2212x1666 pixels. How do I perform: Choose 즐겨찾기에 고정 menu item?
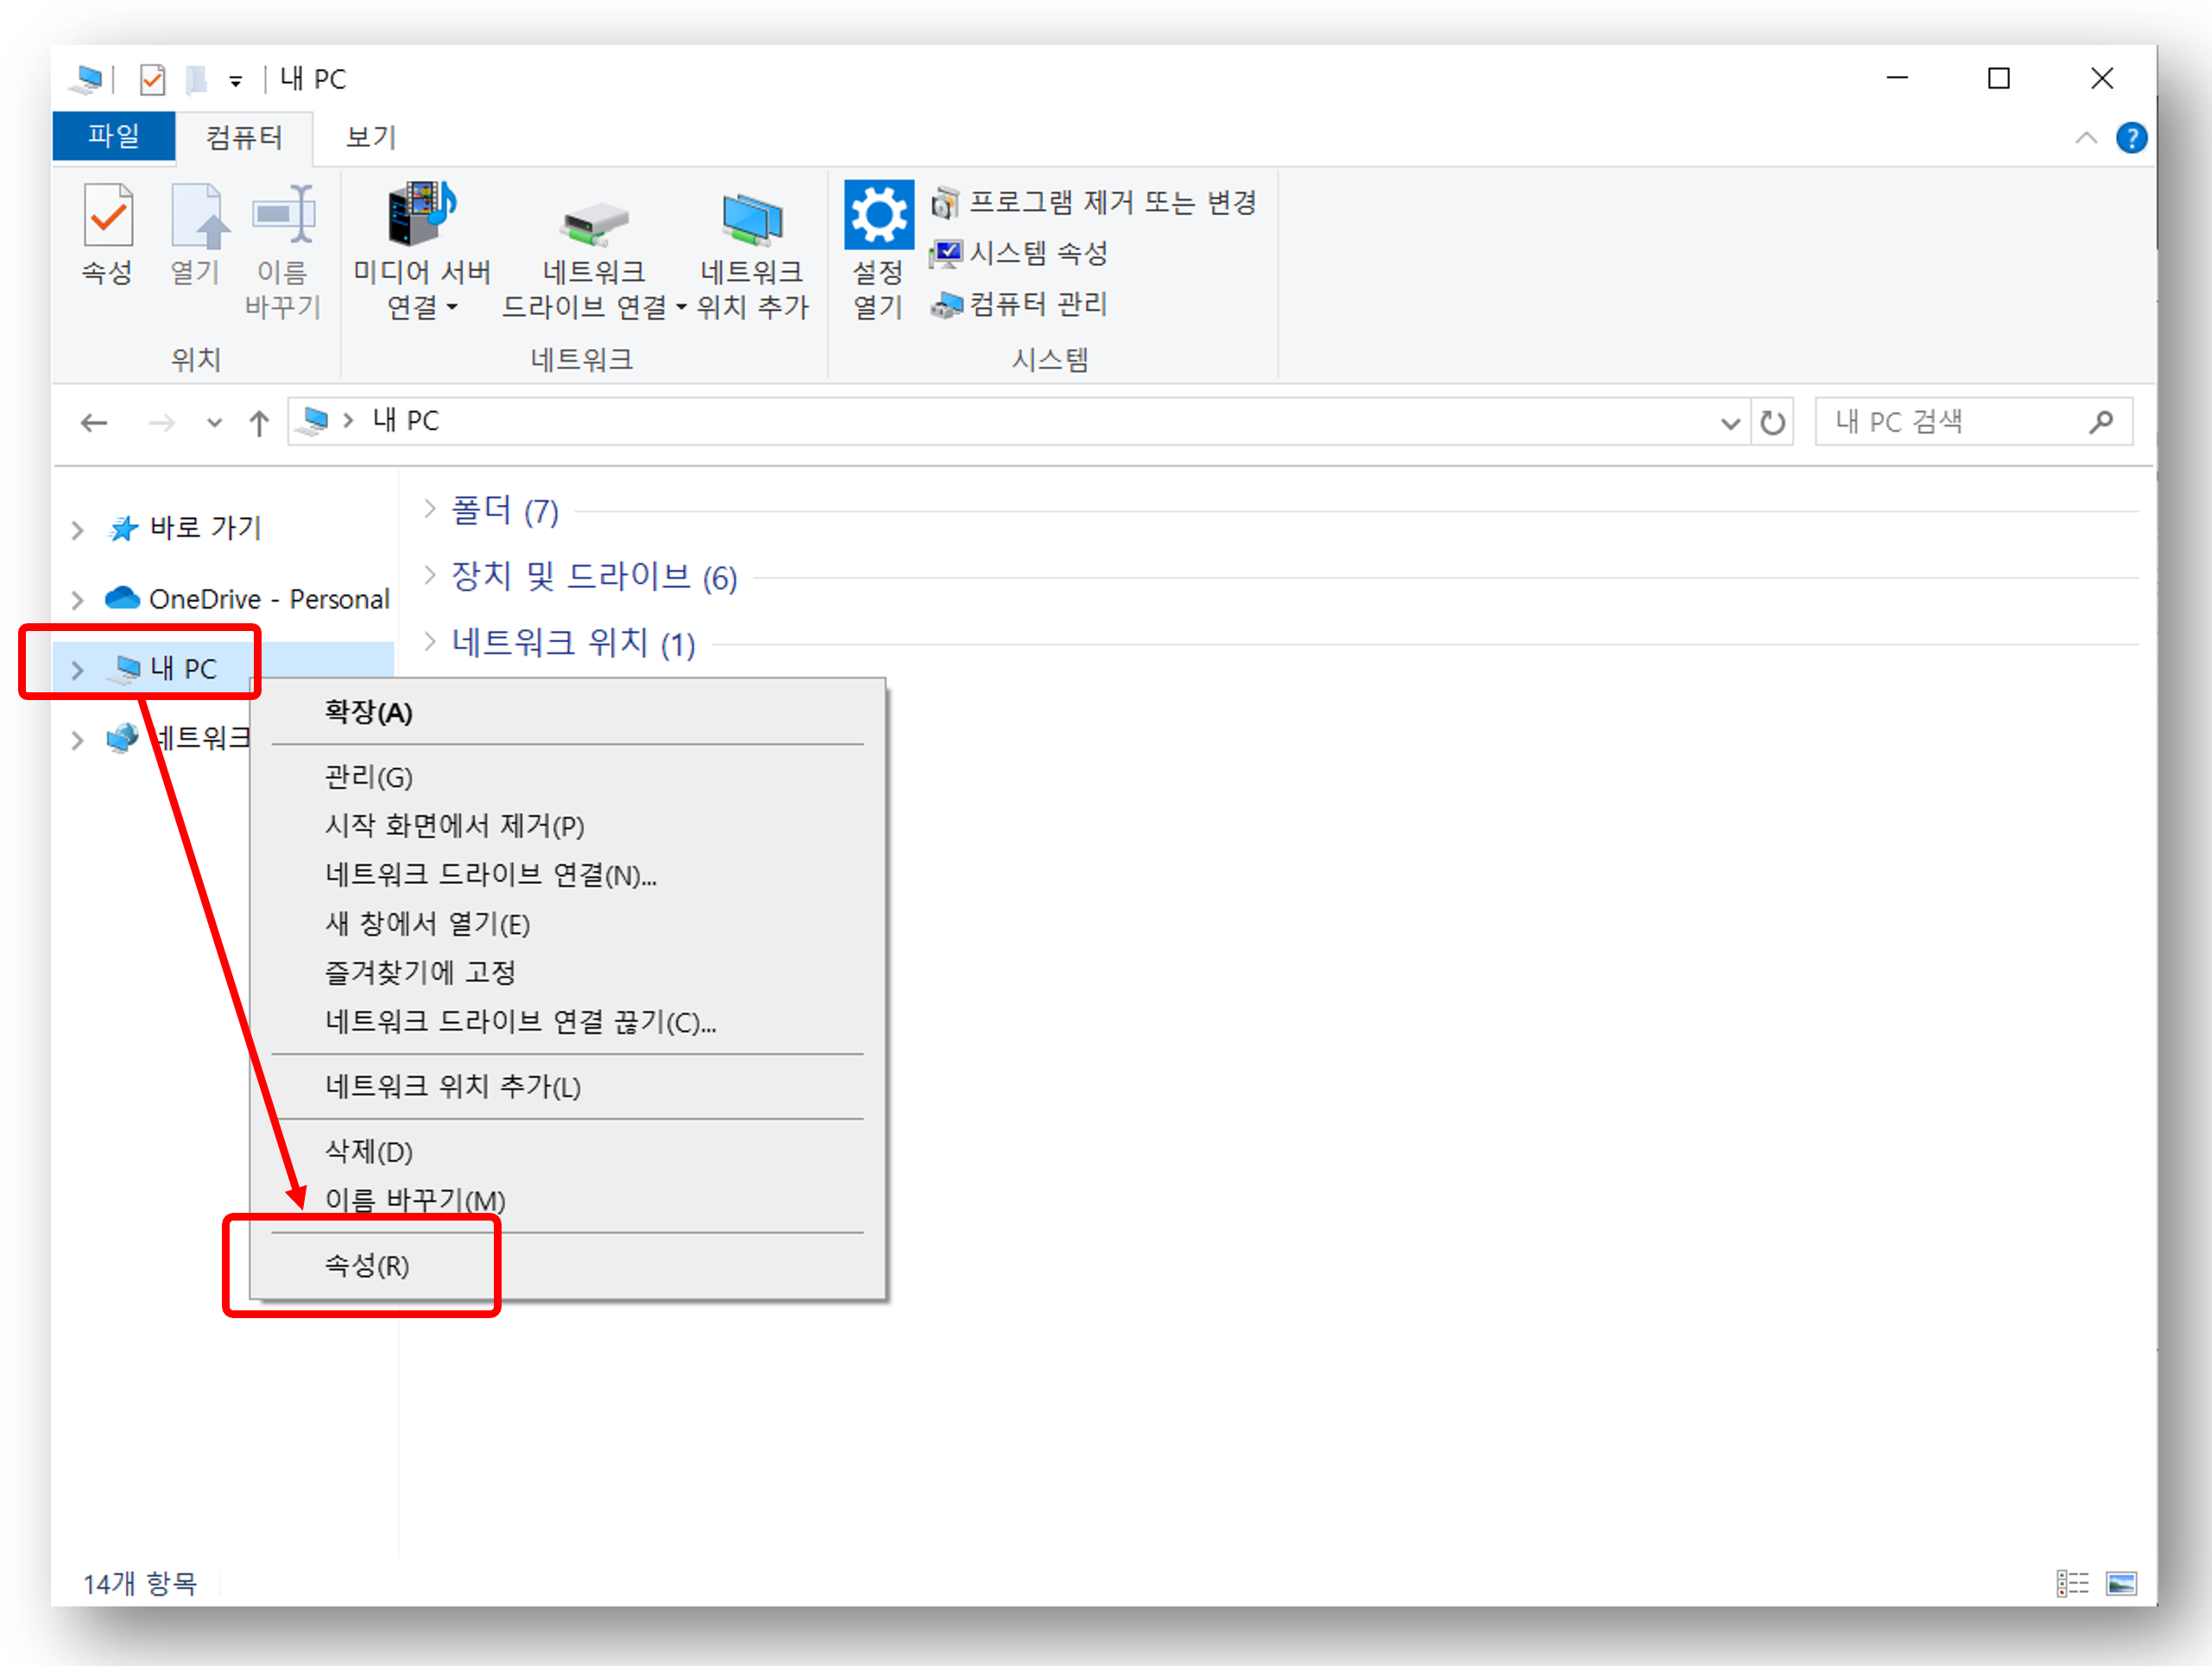[x=567, y=972]
